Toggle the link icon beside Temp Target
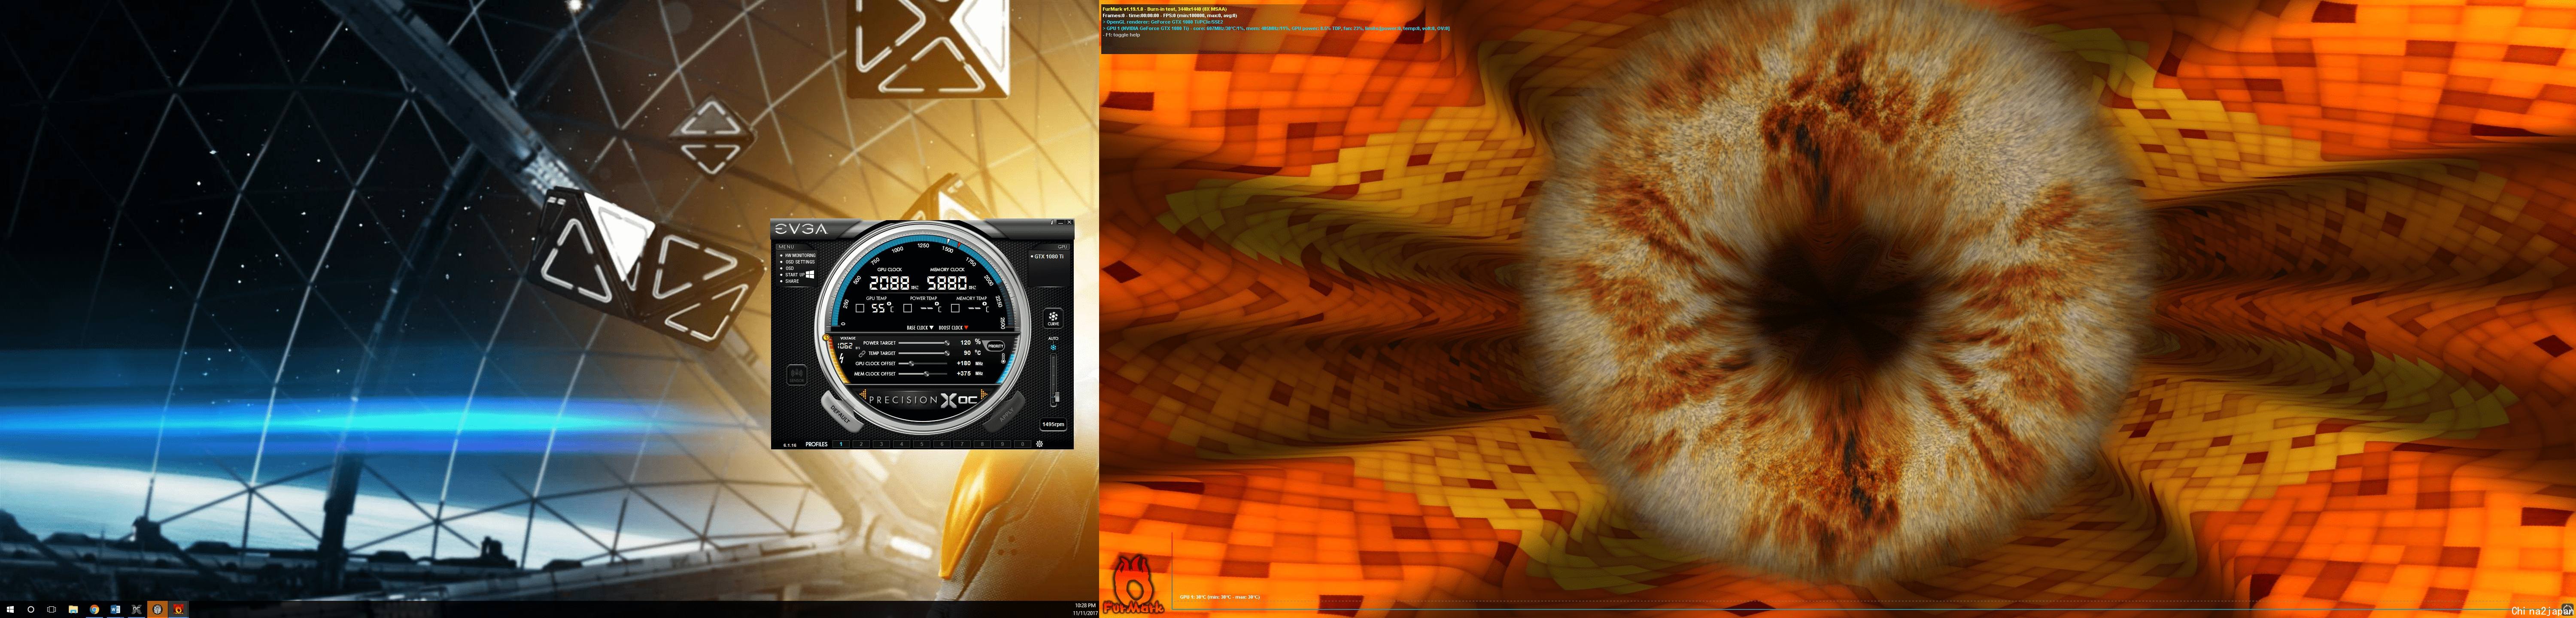Screen dimensions: 2576x618 [862, 354]
